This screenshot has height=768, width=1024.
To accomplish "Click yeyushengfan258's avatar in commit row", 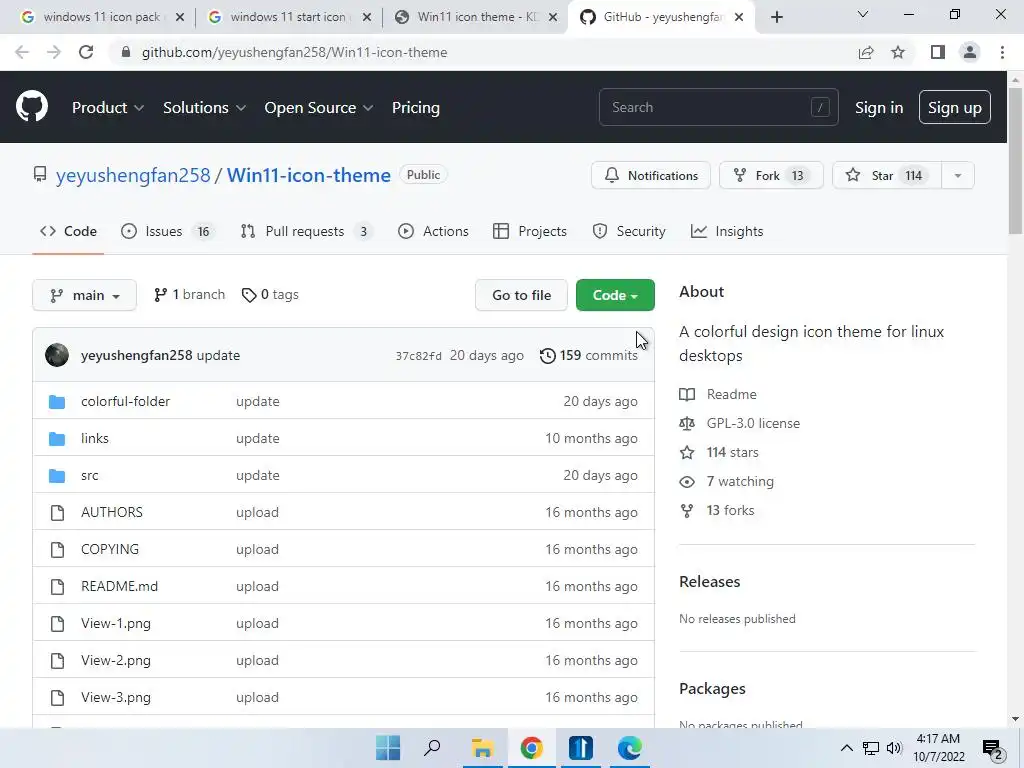I will [57, 355].
